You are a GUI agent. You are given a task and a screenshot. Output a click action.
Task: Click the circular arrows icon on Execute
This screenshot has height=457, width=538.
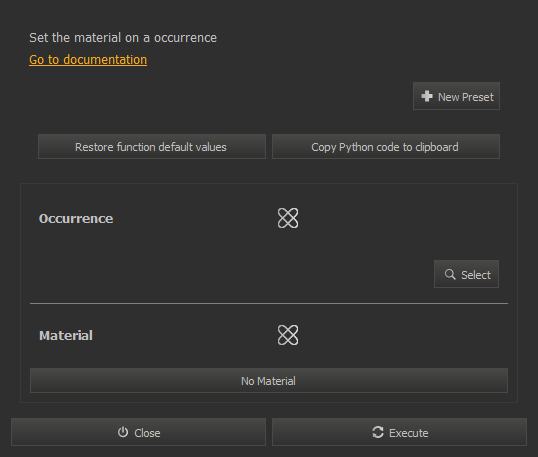pos(378,432)
